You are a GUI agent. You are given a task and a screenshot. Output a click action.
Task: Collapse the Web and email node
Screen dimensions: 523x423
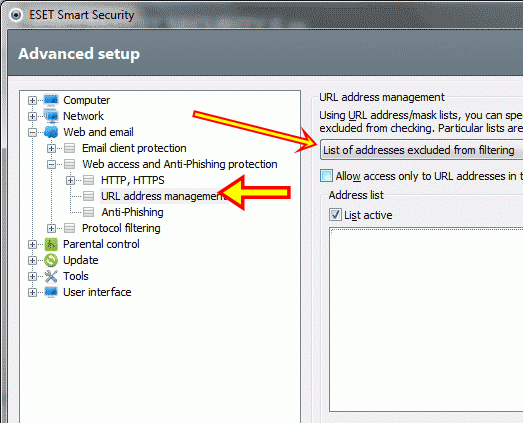click(32, 132)
